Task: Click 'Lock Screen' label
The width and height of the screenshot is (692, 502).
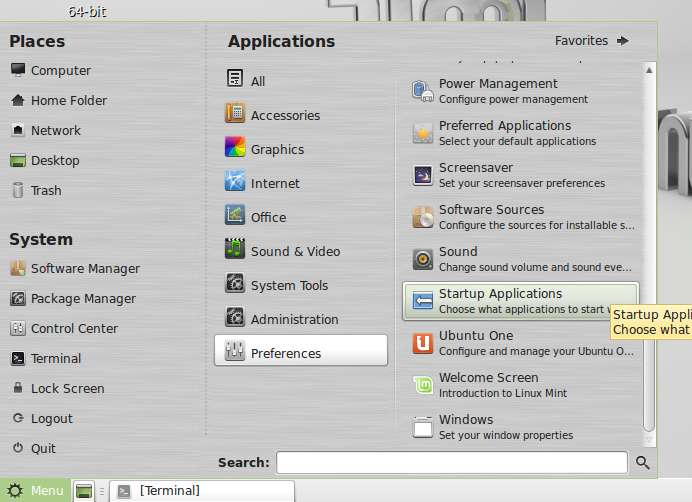Action: [x=68, y=389]
